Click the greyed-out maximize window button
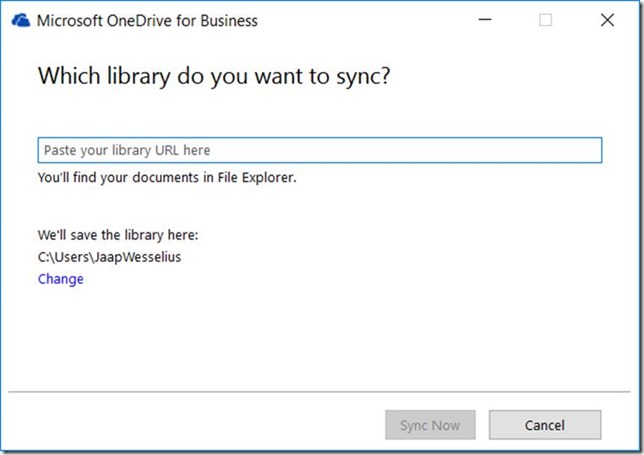644x455 pixels. click(x=545, y=20)
